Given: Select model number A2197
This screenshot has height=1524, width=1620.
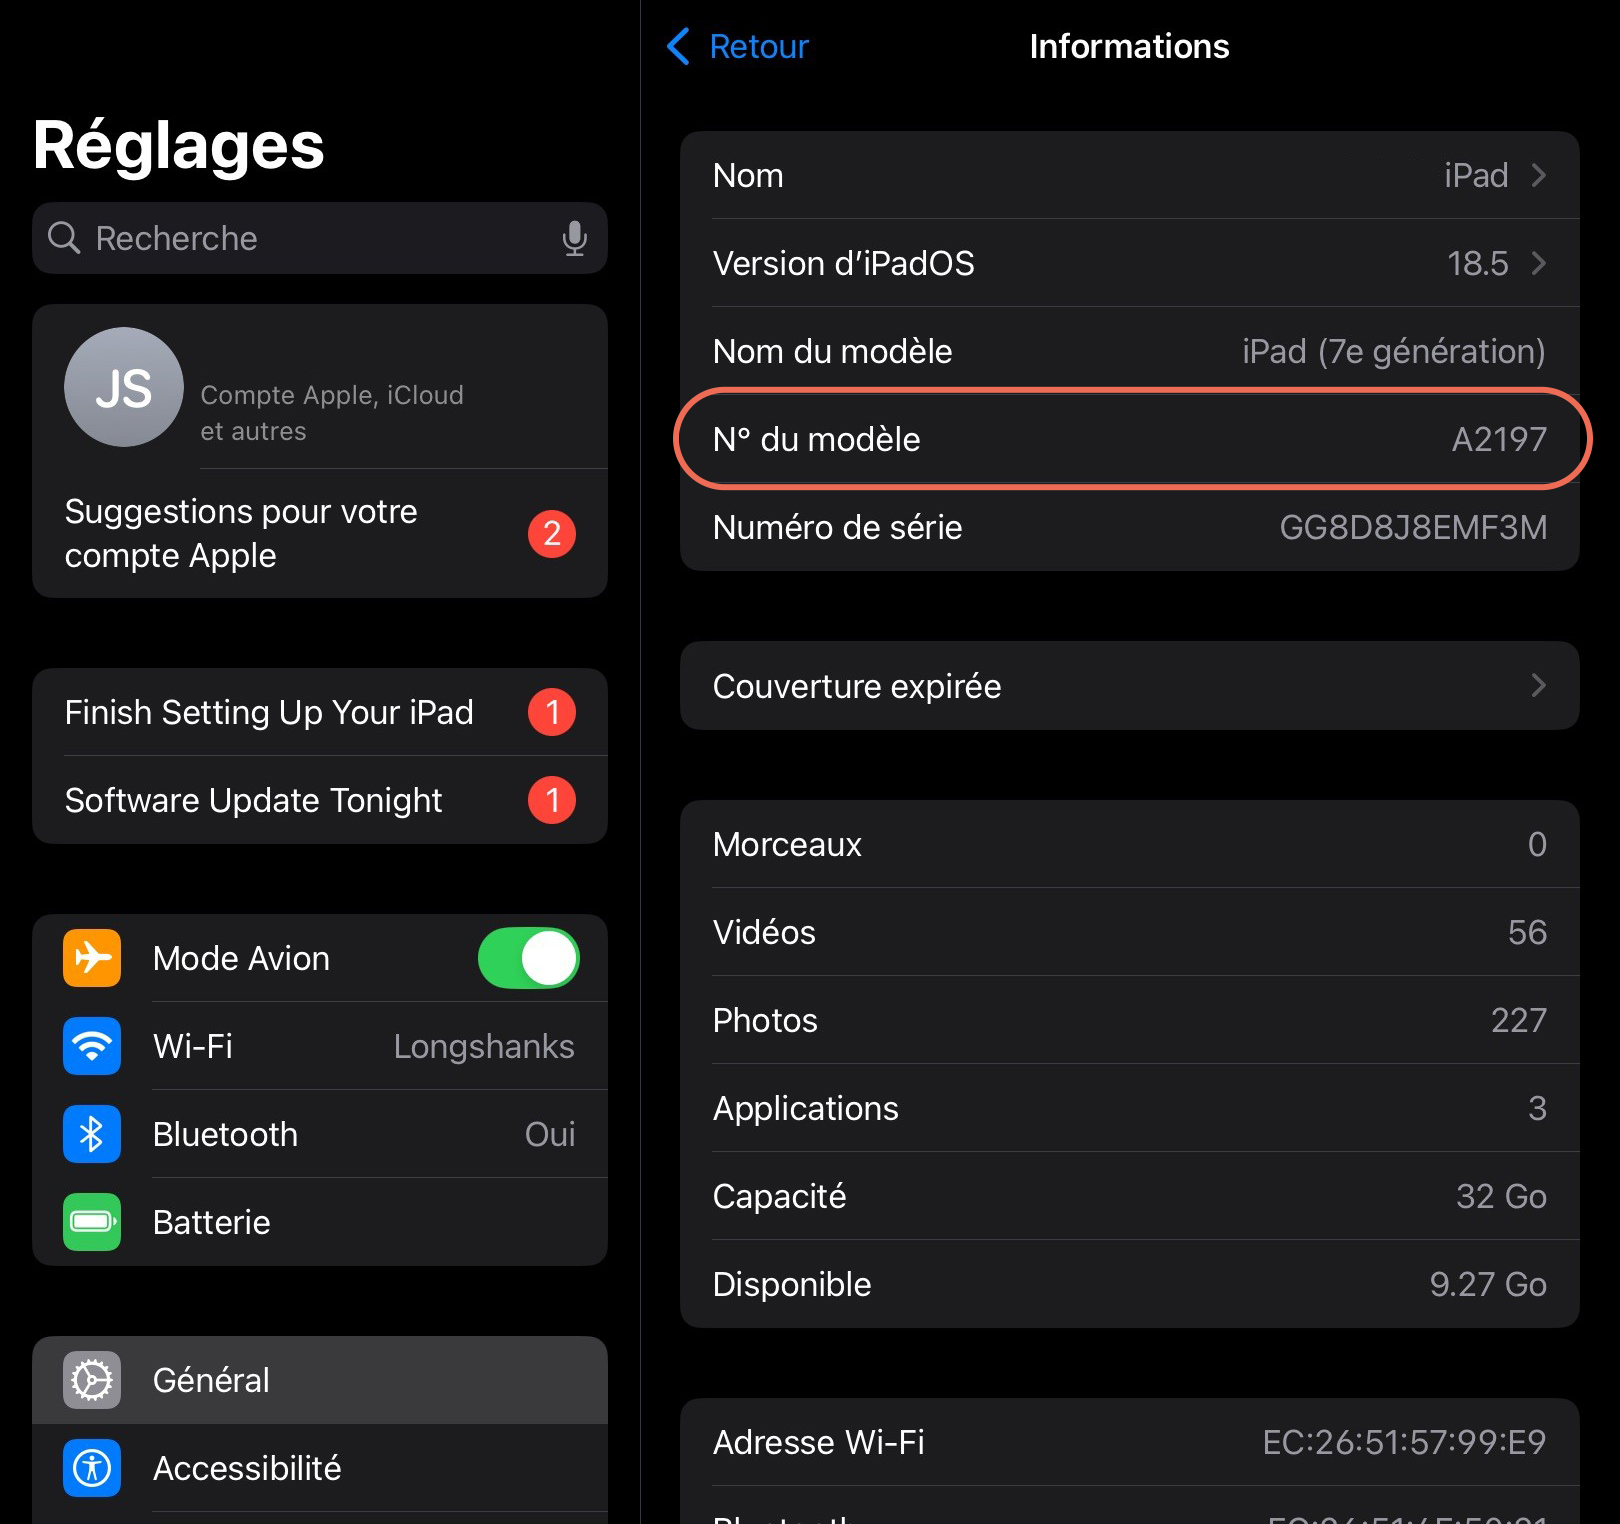Looking at the screenshot, I should click(1499, 439).
